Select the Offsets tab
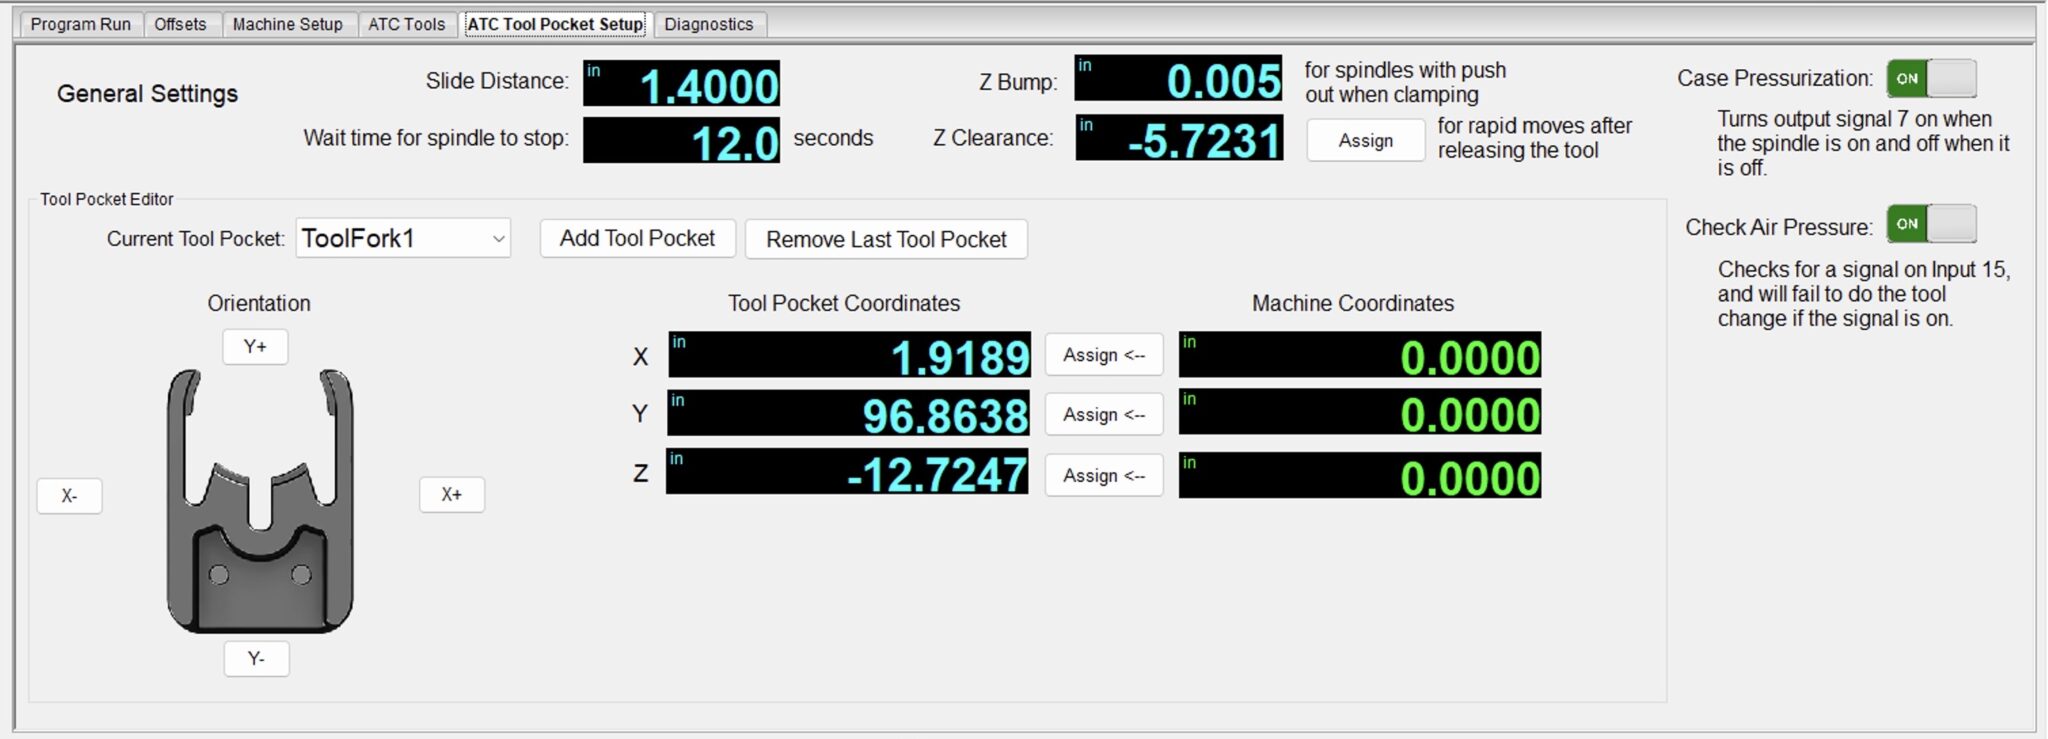Viewport: 2048px width, 739px height. pos(180,24)
